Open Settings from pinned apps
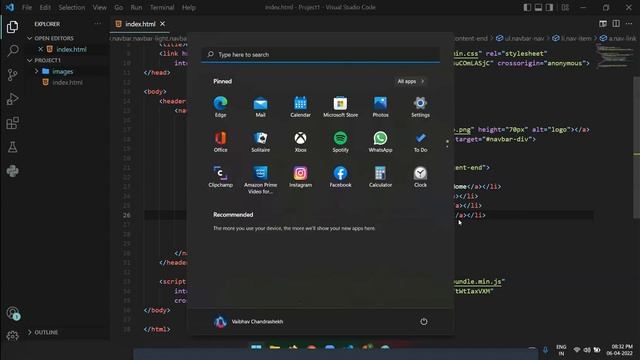The width and height of the screenshot is (640, 360). (420, 107)
